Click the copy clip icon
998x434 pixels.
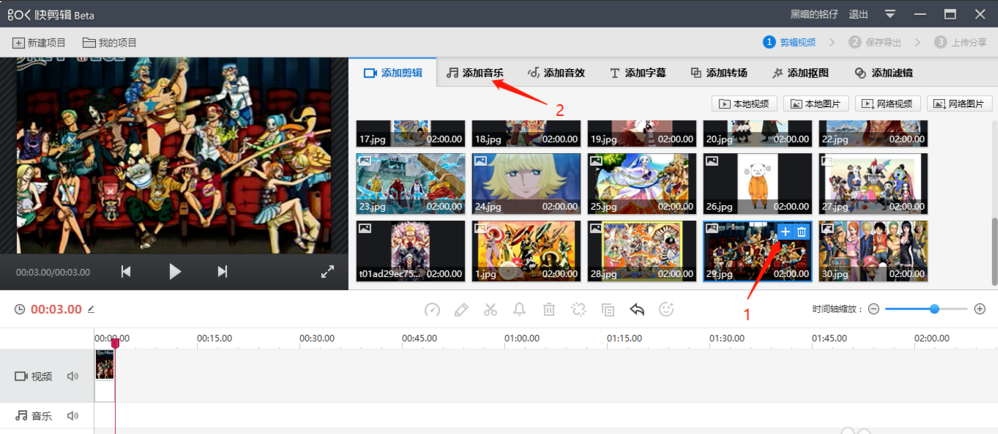[x=608, y=310]
